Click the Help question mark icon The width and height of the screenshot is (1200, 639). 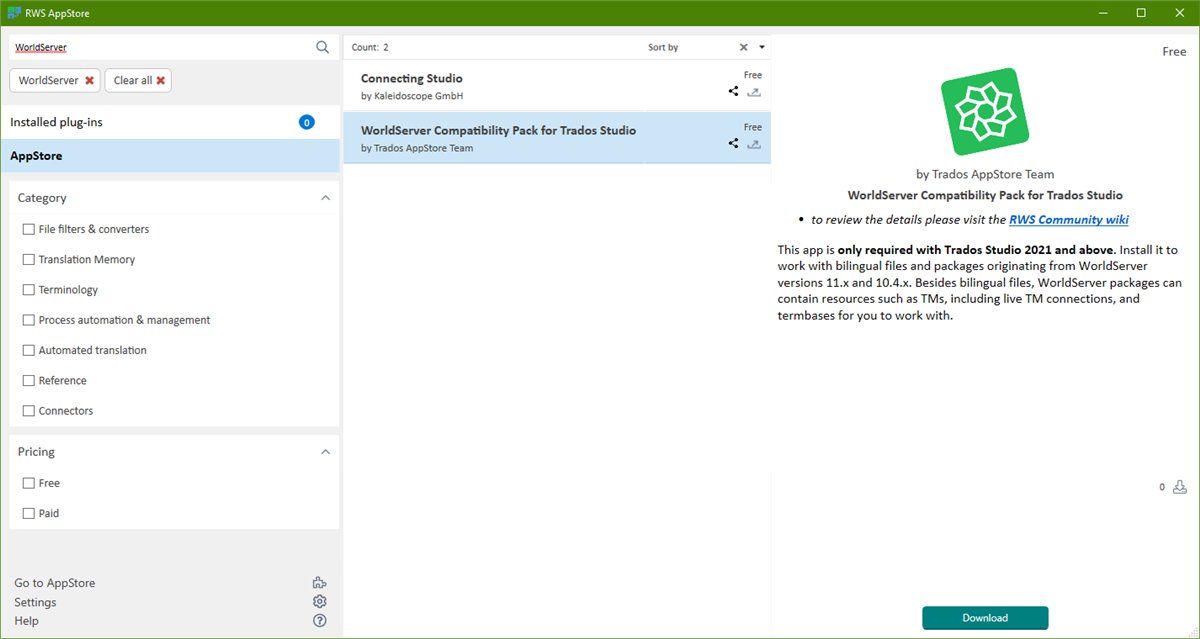click(x=320, y=621)
